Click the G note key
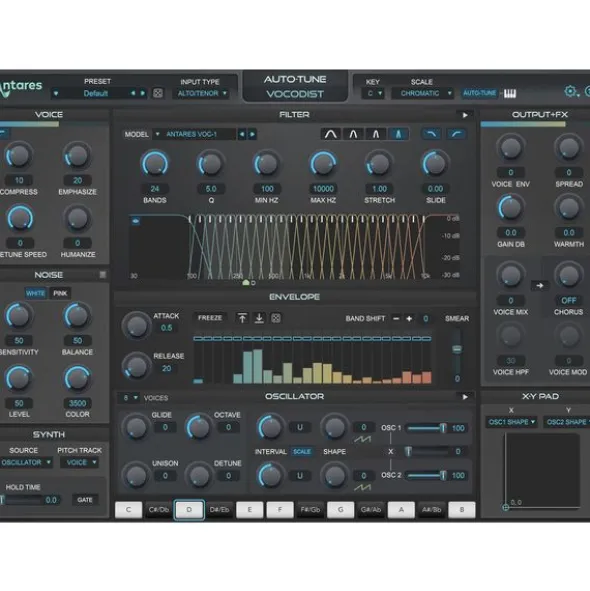Image resolution: width=590 pixels, height=591 pixels. 340,510
